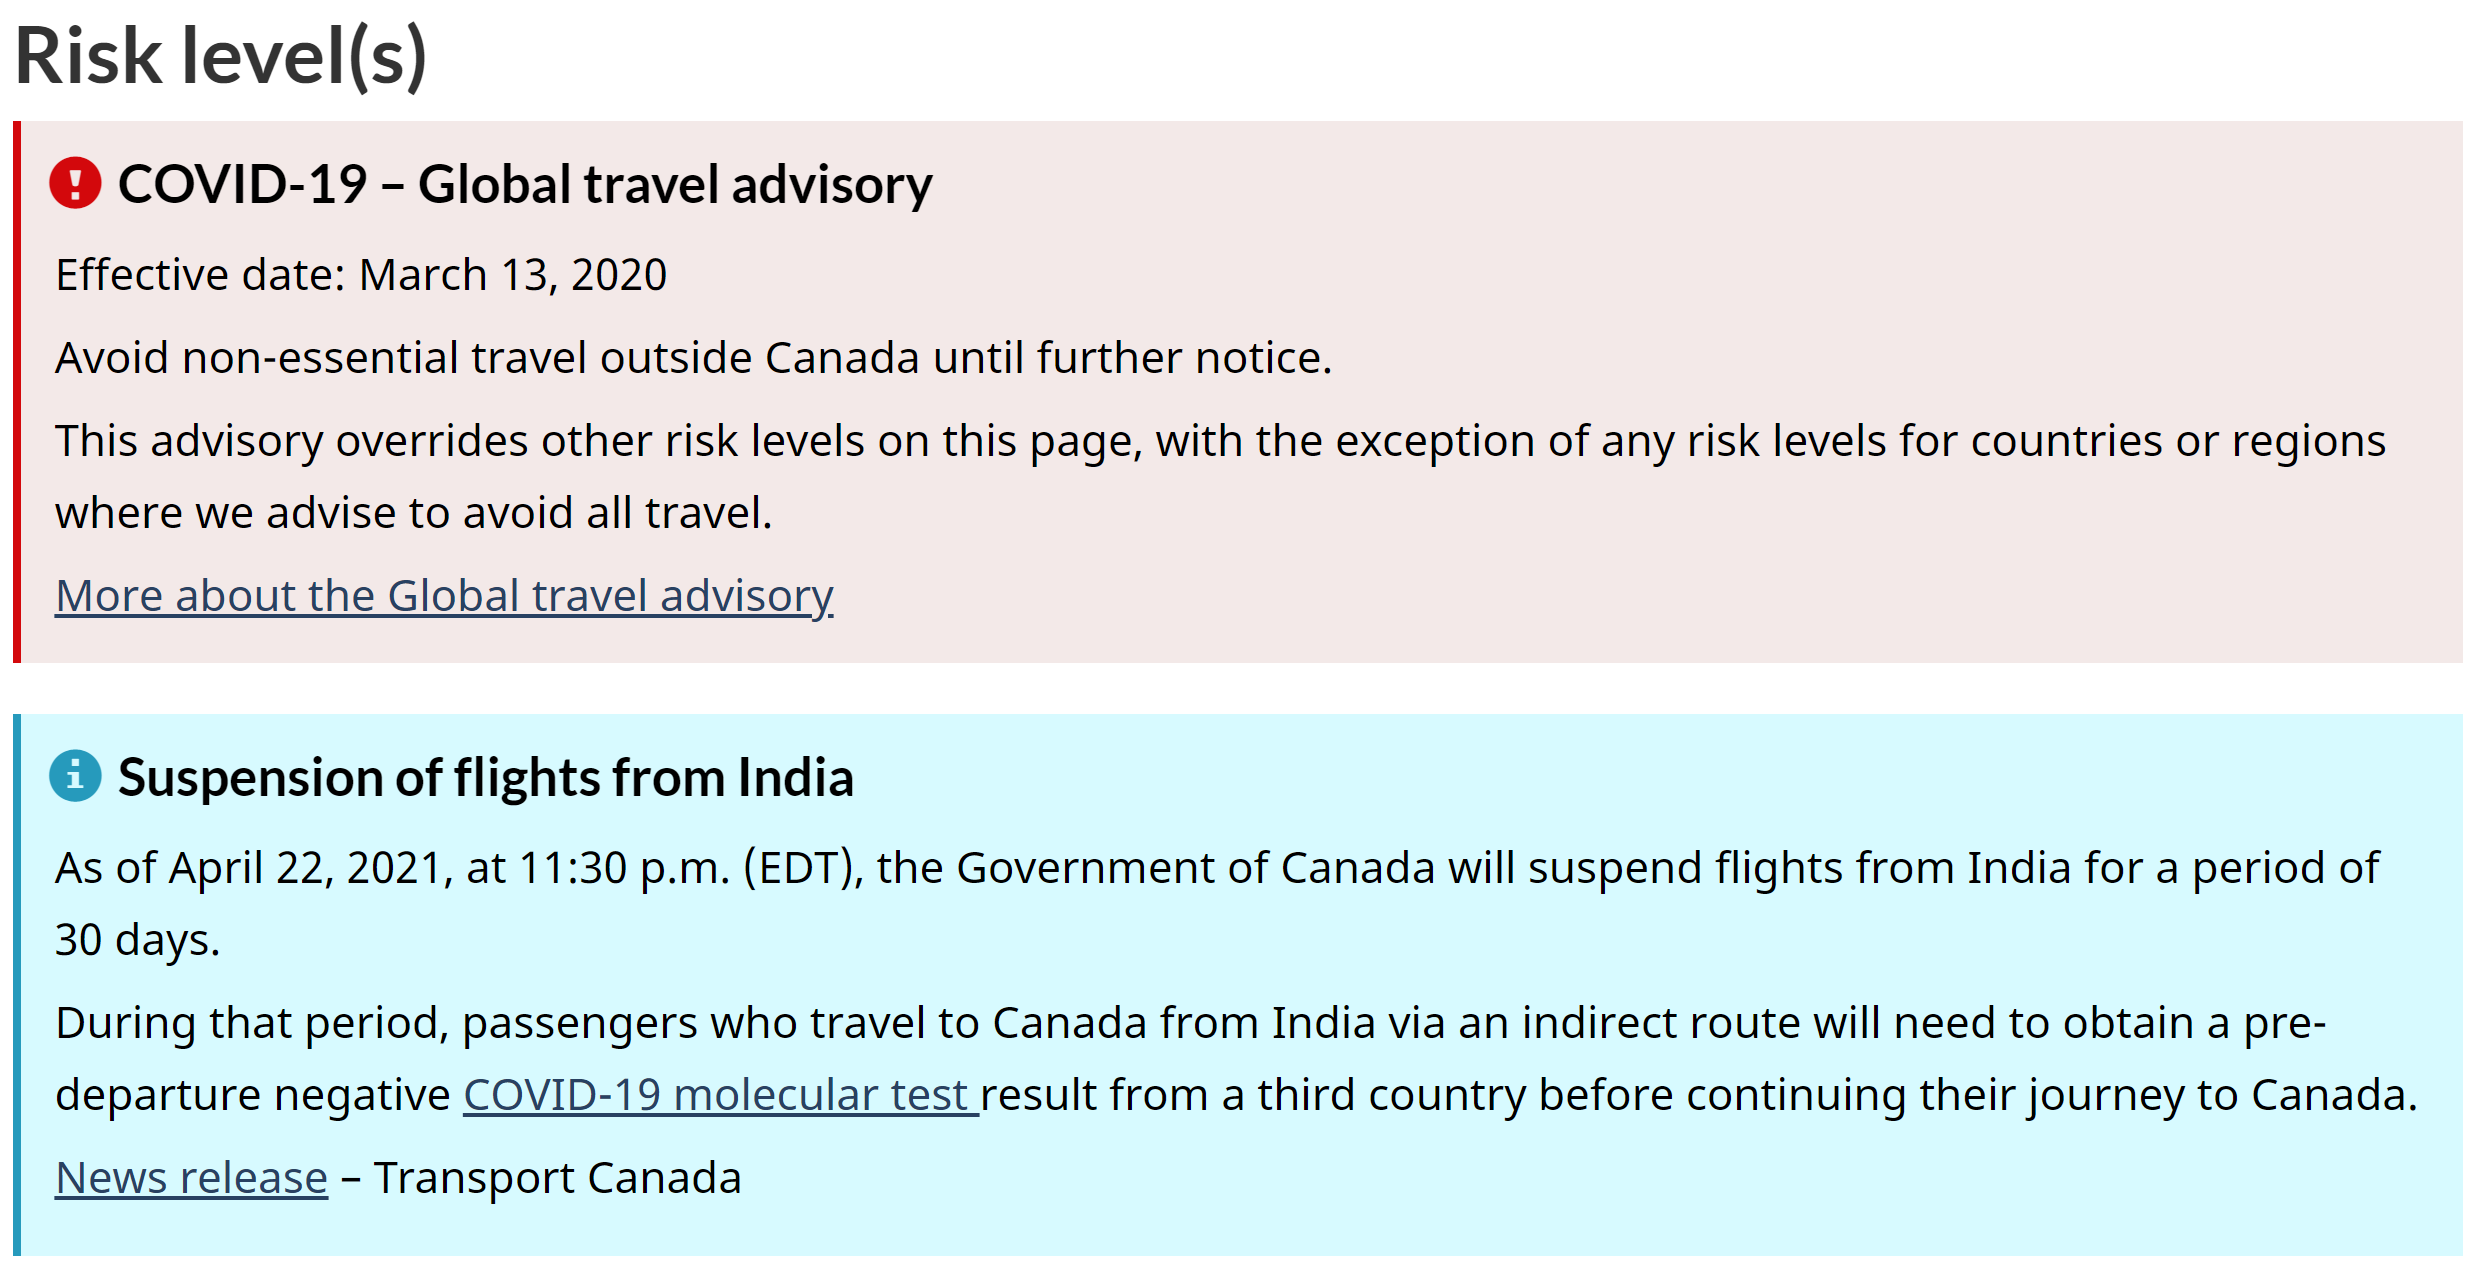Image resolution: width=2471 pixels, height=1269 pixels.
Task: Click the blue left border of info box
Action: (x=17, y=985)
